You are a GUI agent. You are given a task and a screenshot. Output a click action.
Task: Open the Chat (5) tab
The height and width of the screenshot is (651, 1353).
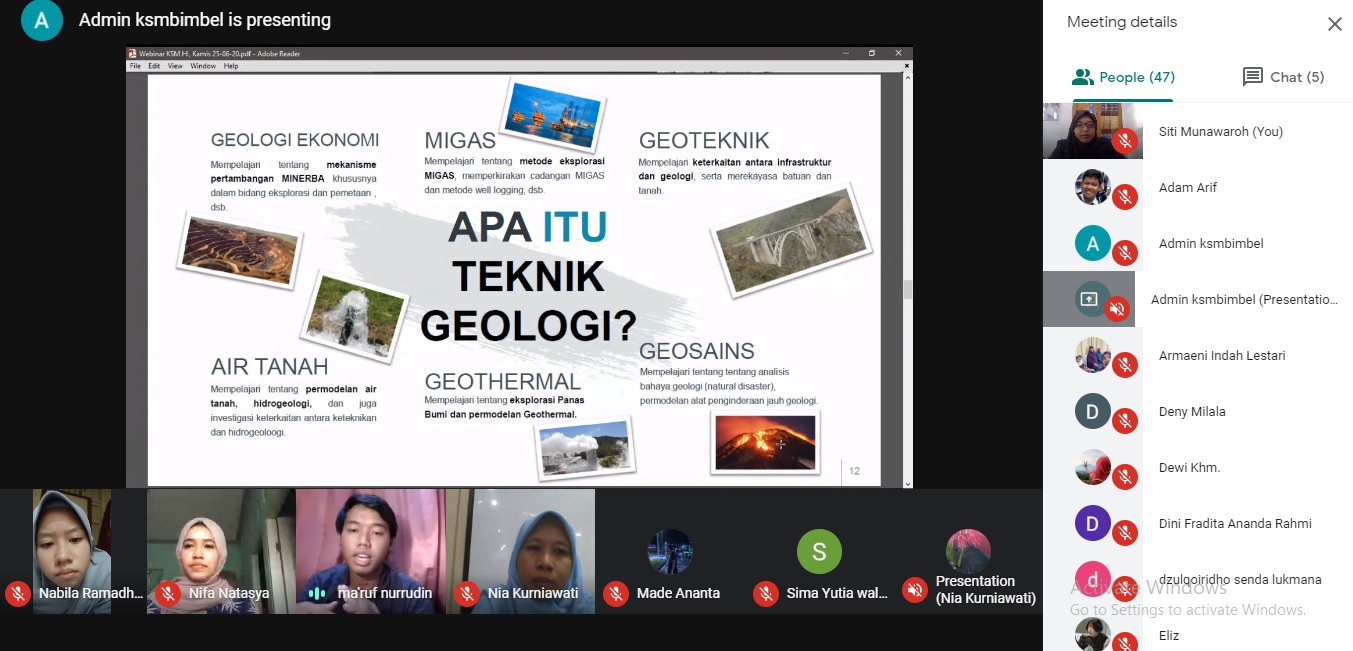click(x=1283, y=77)
